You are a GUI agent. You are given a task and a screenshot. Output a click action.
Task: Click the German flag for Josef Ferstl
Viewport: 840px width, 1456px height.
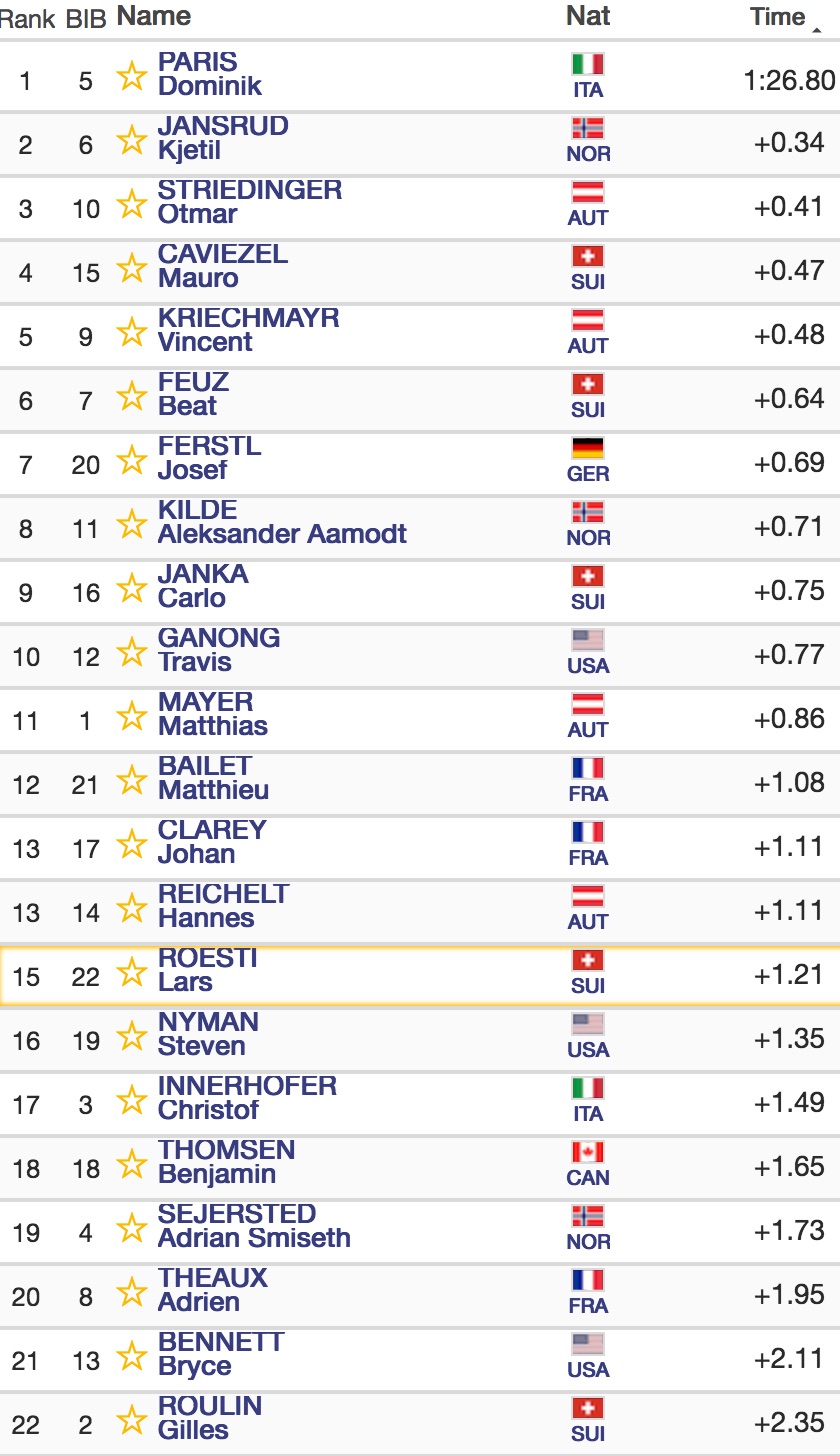588,448
